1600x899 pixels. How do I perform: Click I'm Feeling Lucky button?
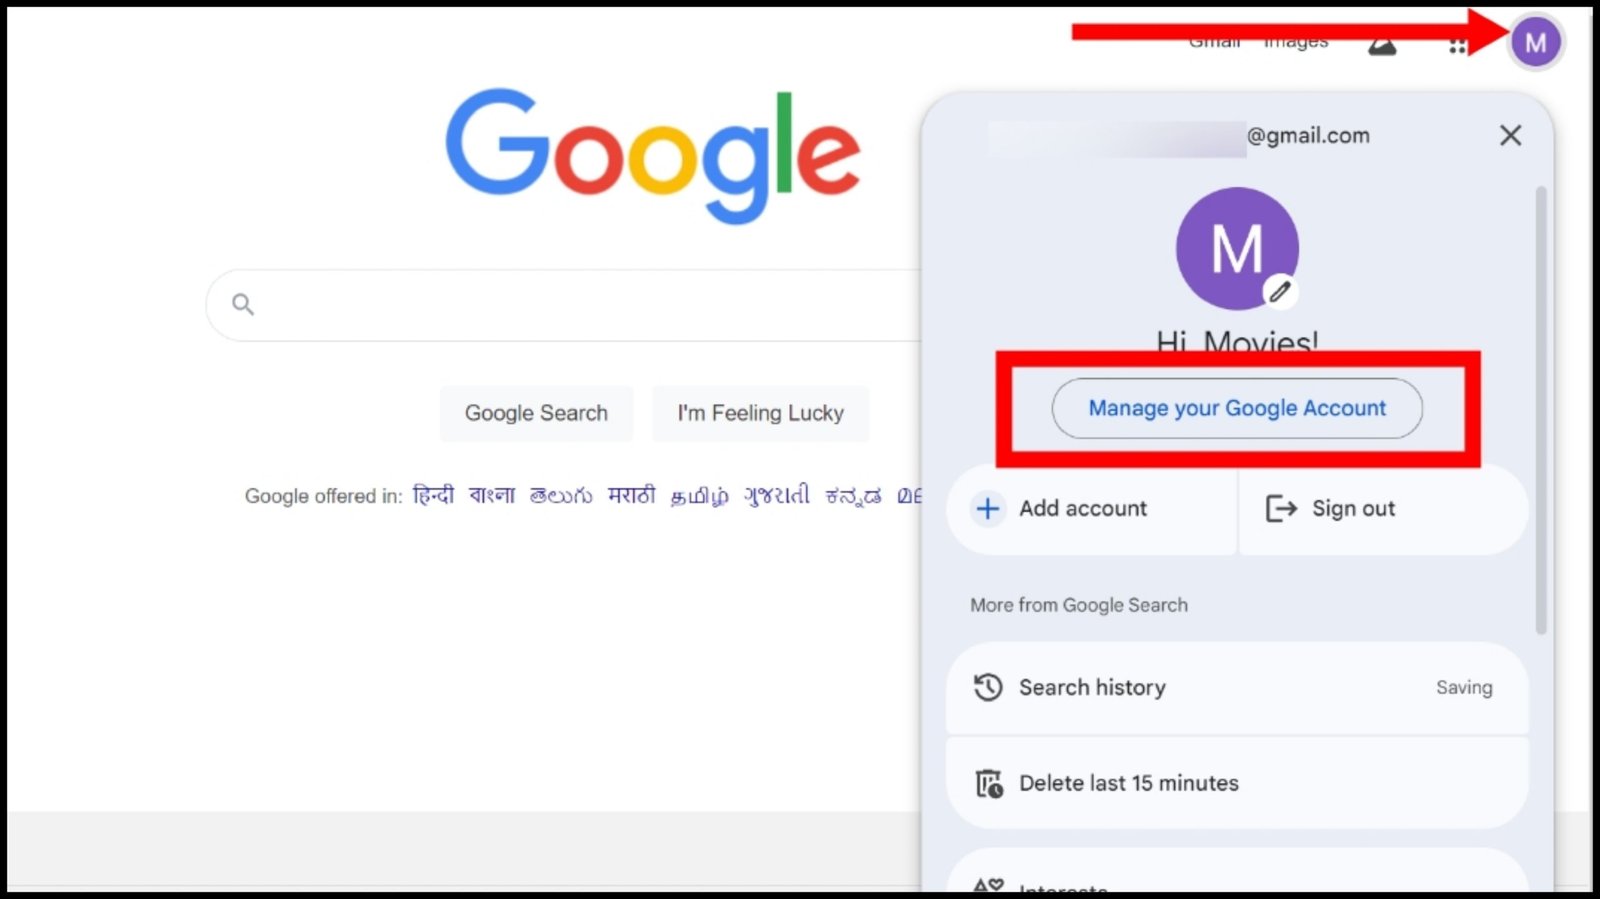(760, 413)
